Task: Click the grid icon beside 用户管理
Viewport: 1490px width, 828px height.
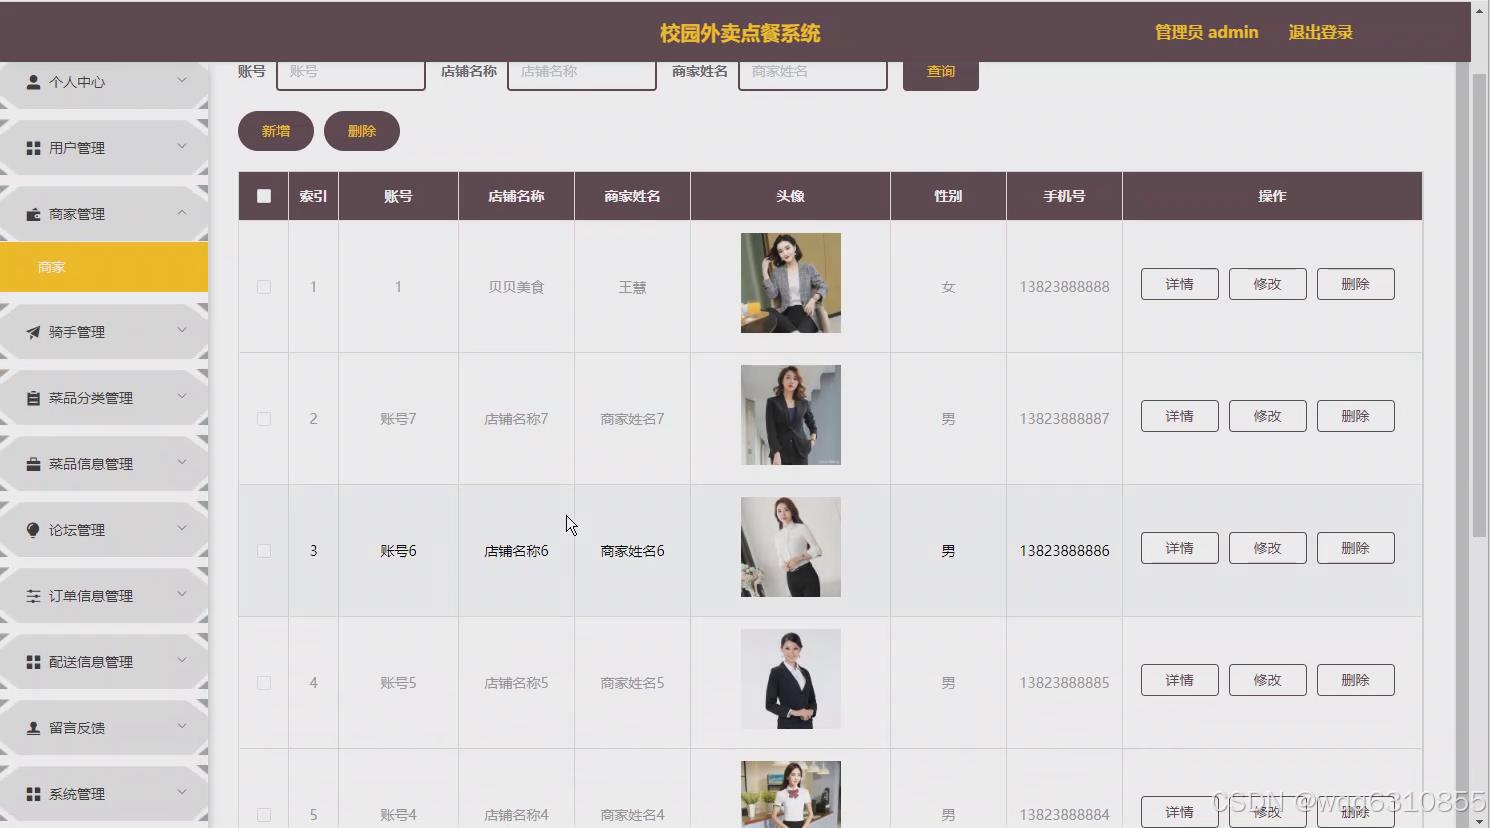Action: click(x=33, y=148)
